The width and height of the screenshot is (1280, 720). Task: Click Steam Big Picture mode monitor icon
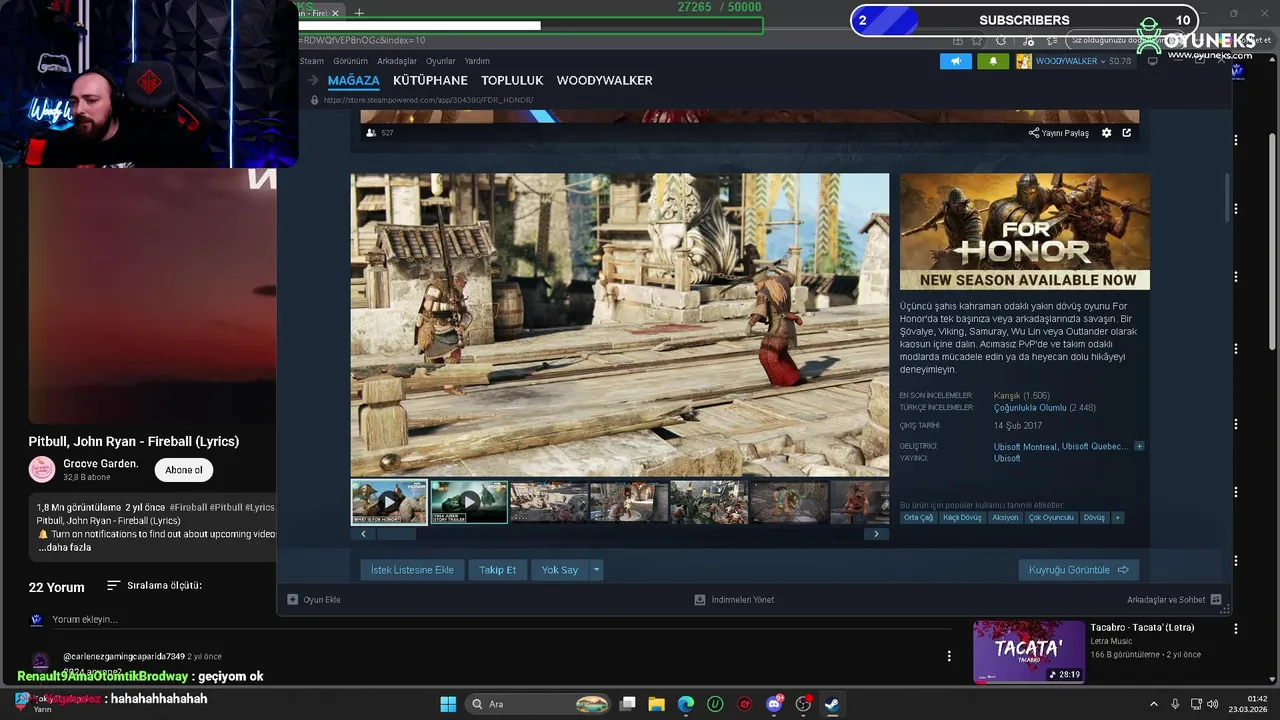(x=1152, y=61)
